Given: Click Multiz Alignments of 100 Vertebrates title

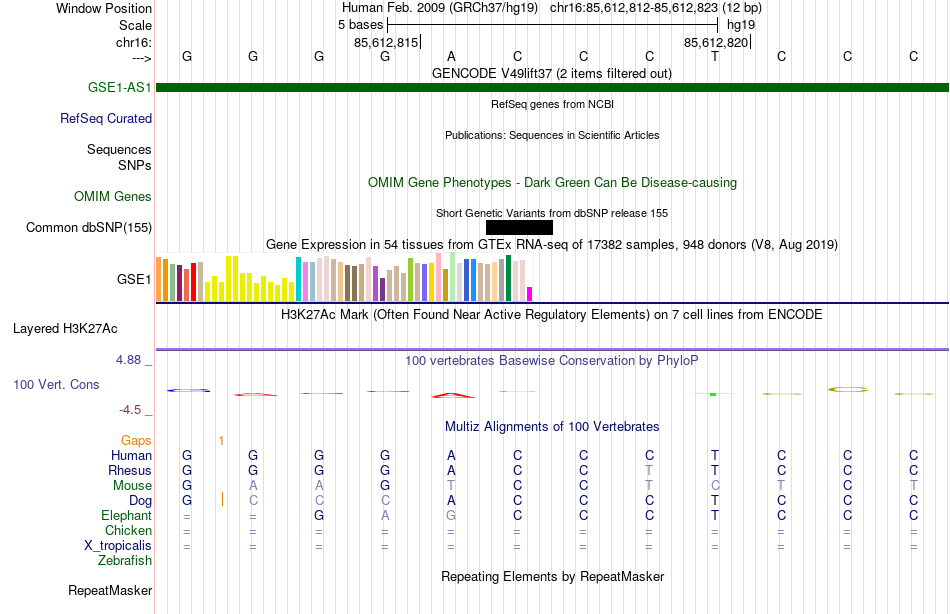Looking at the screenshot, I should [x=552, y=426].
